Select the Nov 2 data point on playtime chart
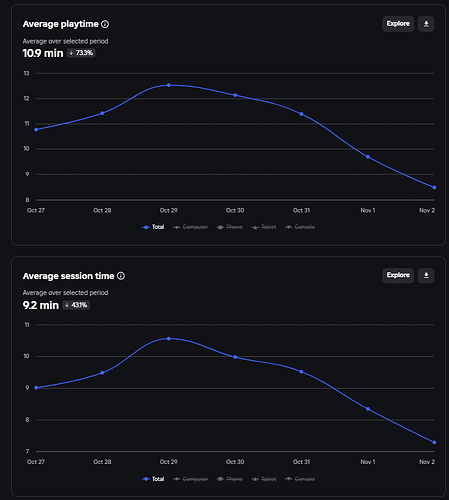Viewport: 449px width, 500px height. click(434, 188)
